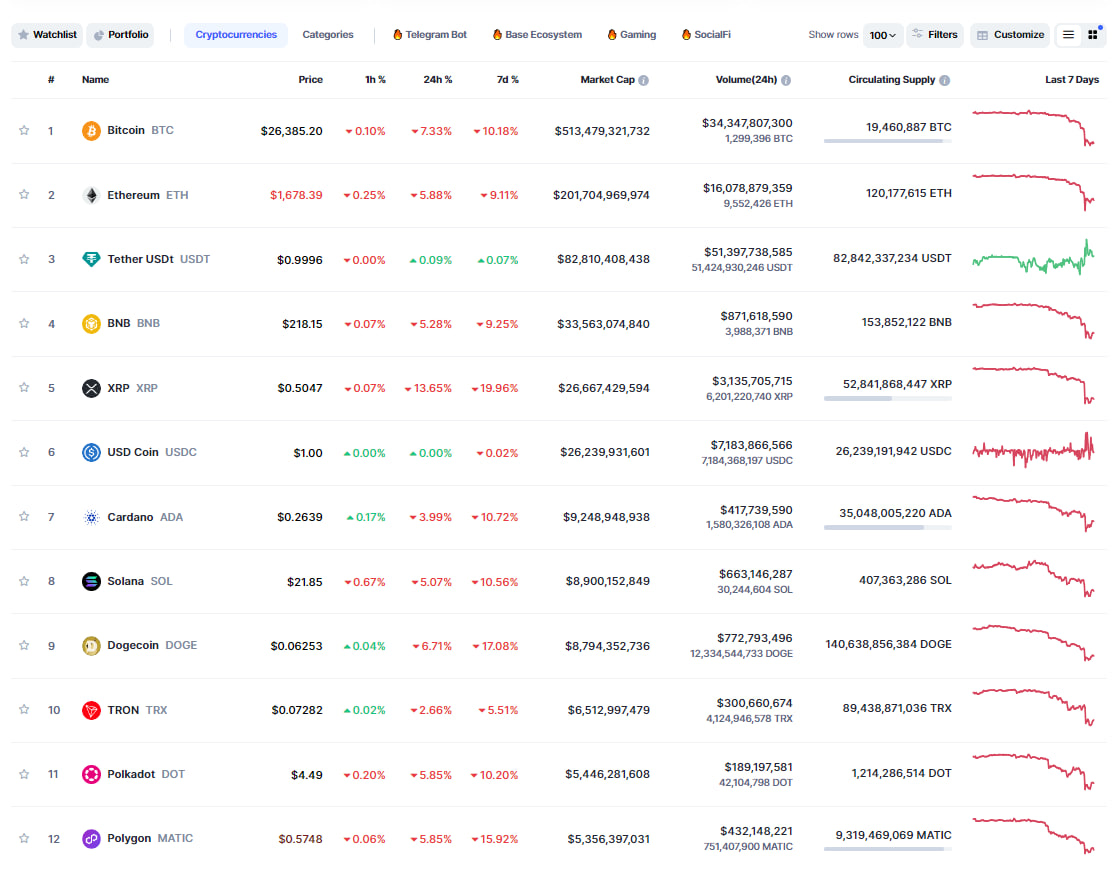Star Ethereum to add to watchlist
Screen dimensions: 1119x869
point(24,194)
